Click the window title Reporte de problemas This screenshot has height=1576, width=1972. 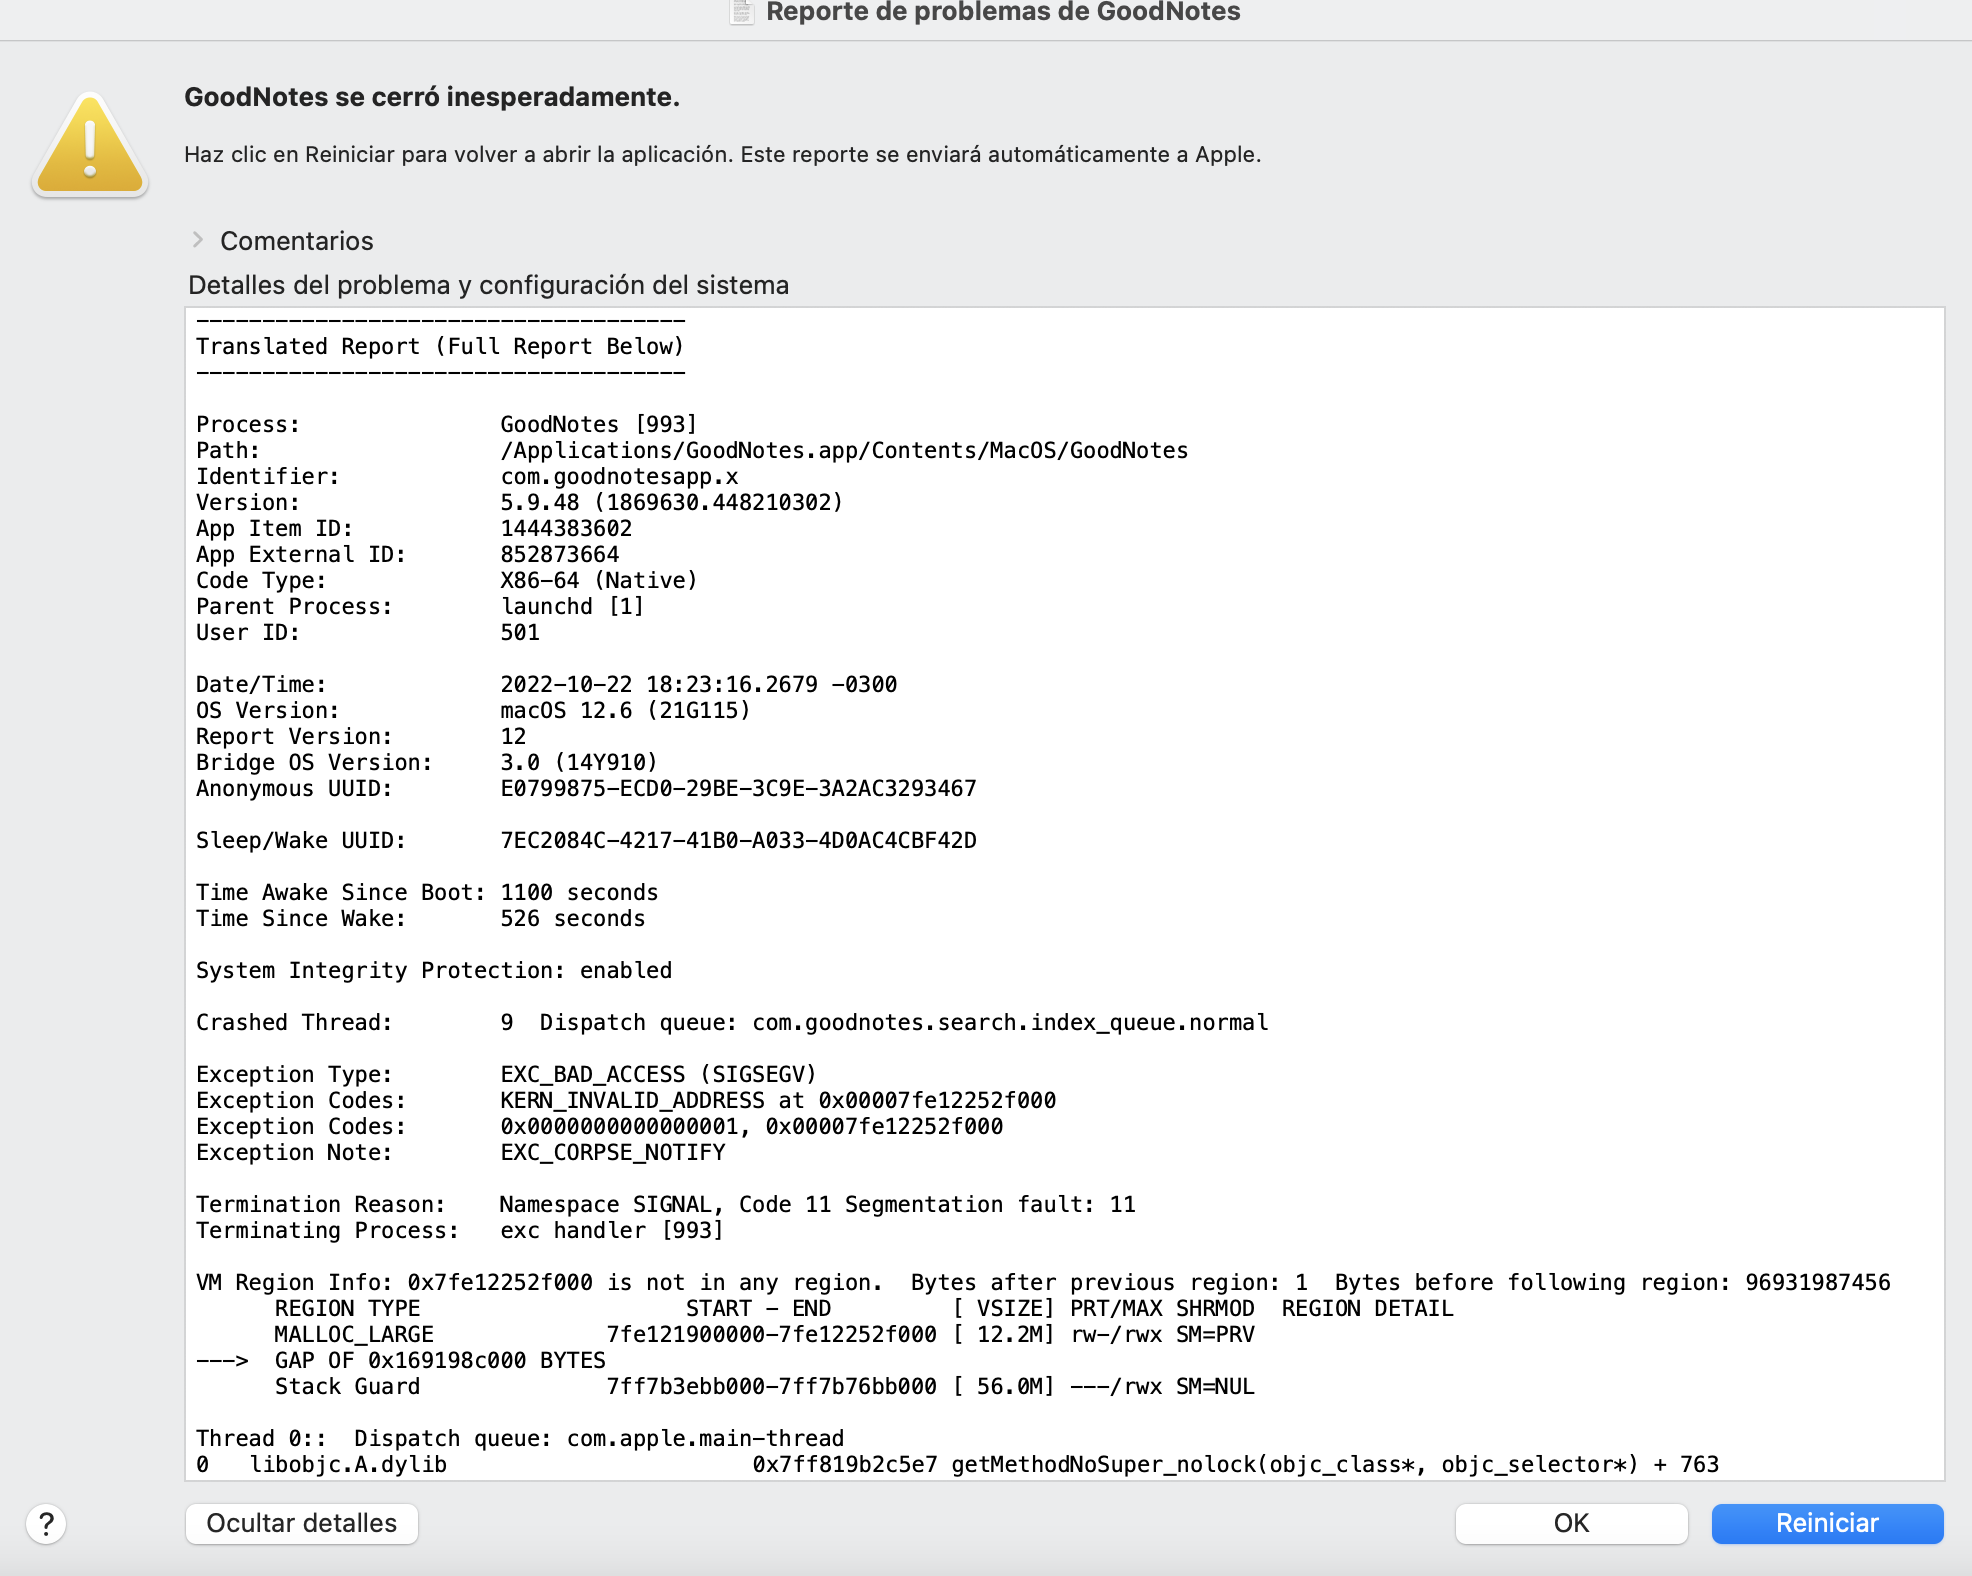[x=1002, y=12]
